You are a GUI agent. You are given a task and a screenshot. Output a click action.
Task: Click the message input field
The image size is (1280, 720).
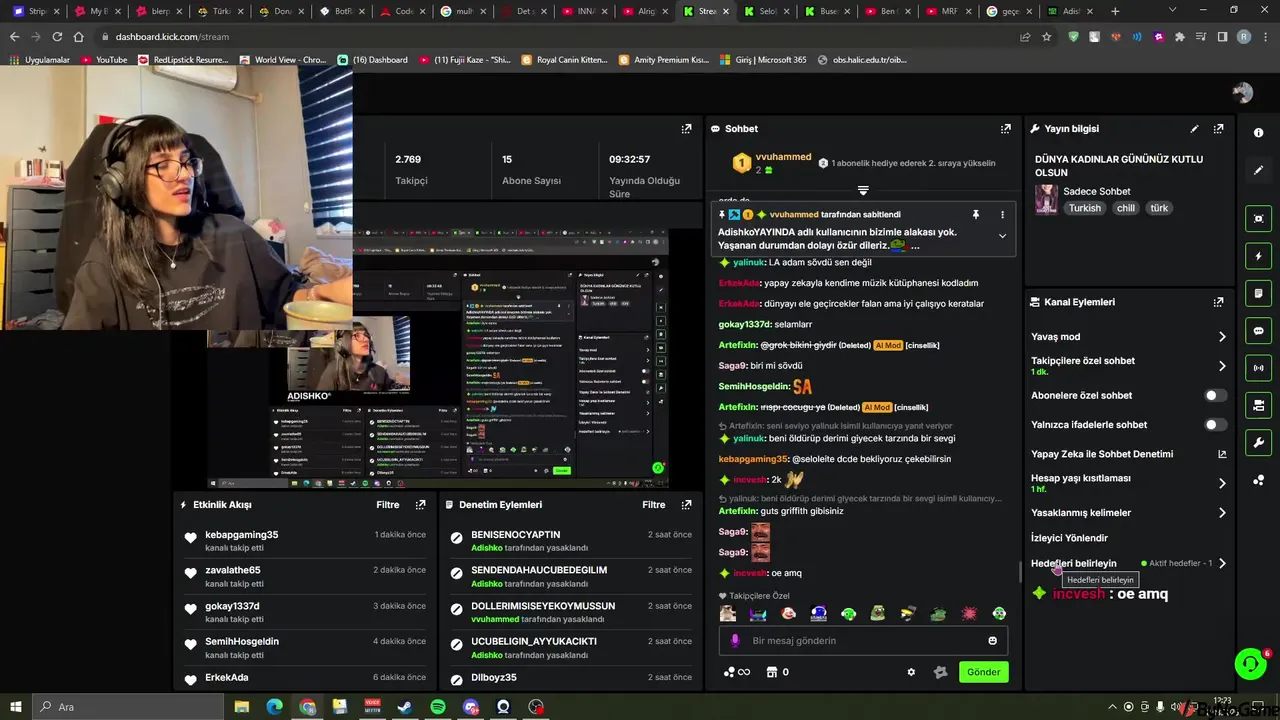click(863, 641)
